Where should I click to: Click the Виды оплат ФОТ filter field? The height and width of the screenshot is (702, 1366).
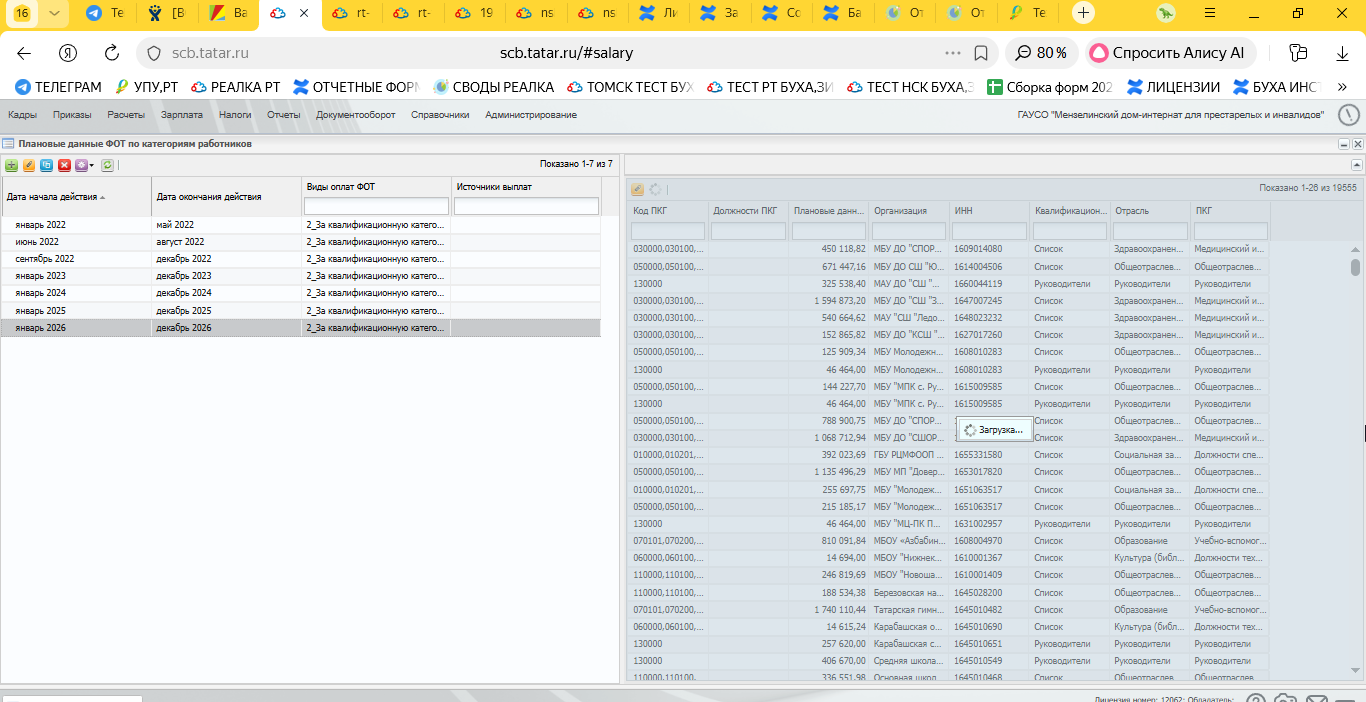pos(376,206)
